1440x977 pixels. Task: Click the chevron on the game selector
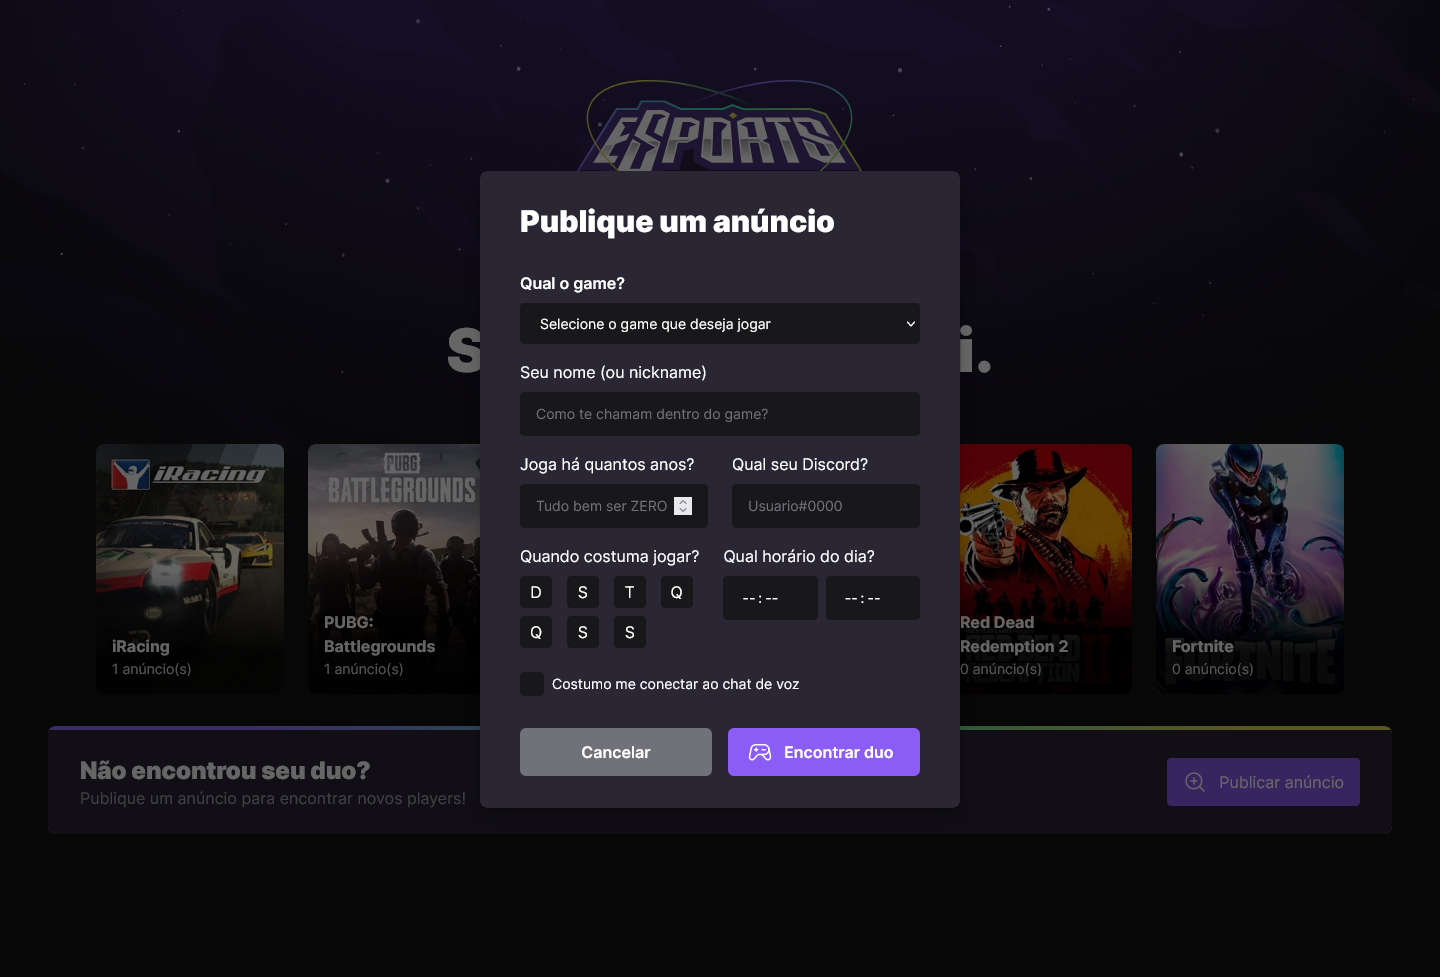pyautogui.click(x=910, y=324)
